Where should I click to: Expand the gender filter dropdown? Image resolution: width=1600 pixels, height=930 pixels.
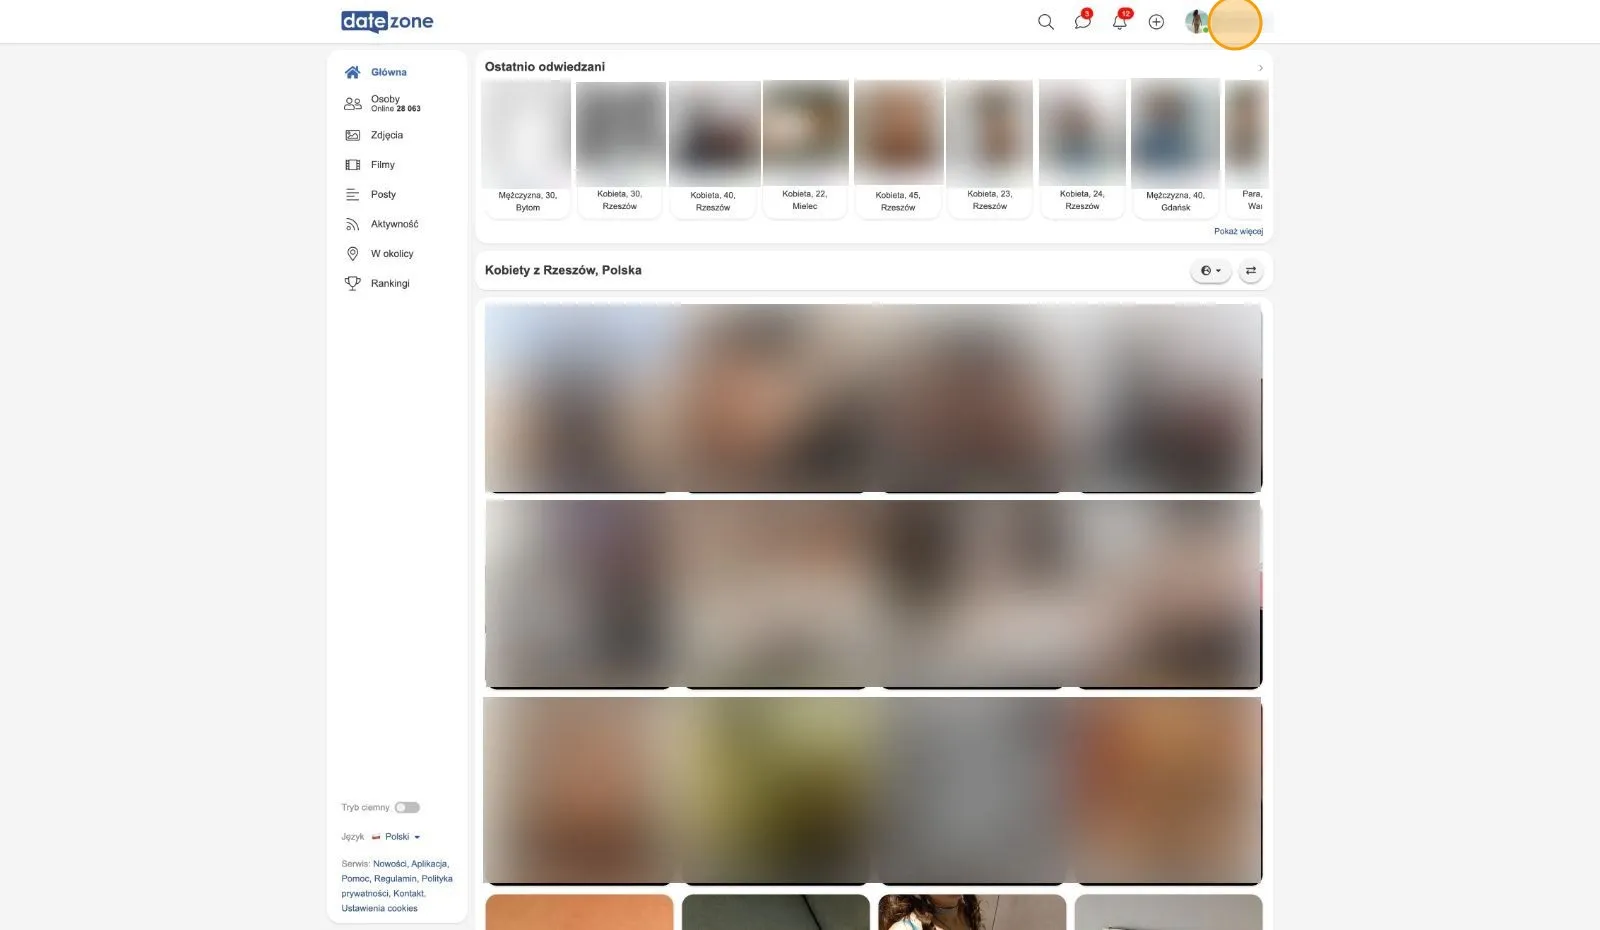click(x=1211, y=271)
